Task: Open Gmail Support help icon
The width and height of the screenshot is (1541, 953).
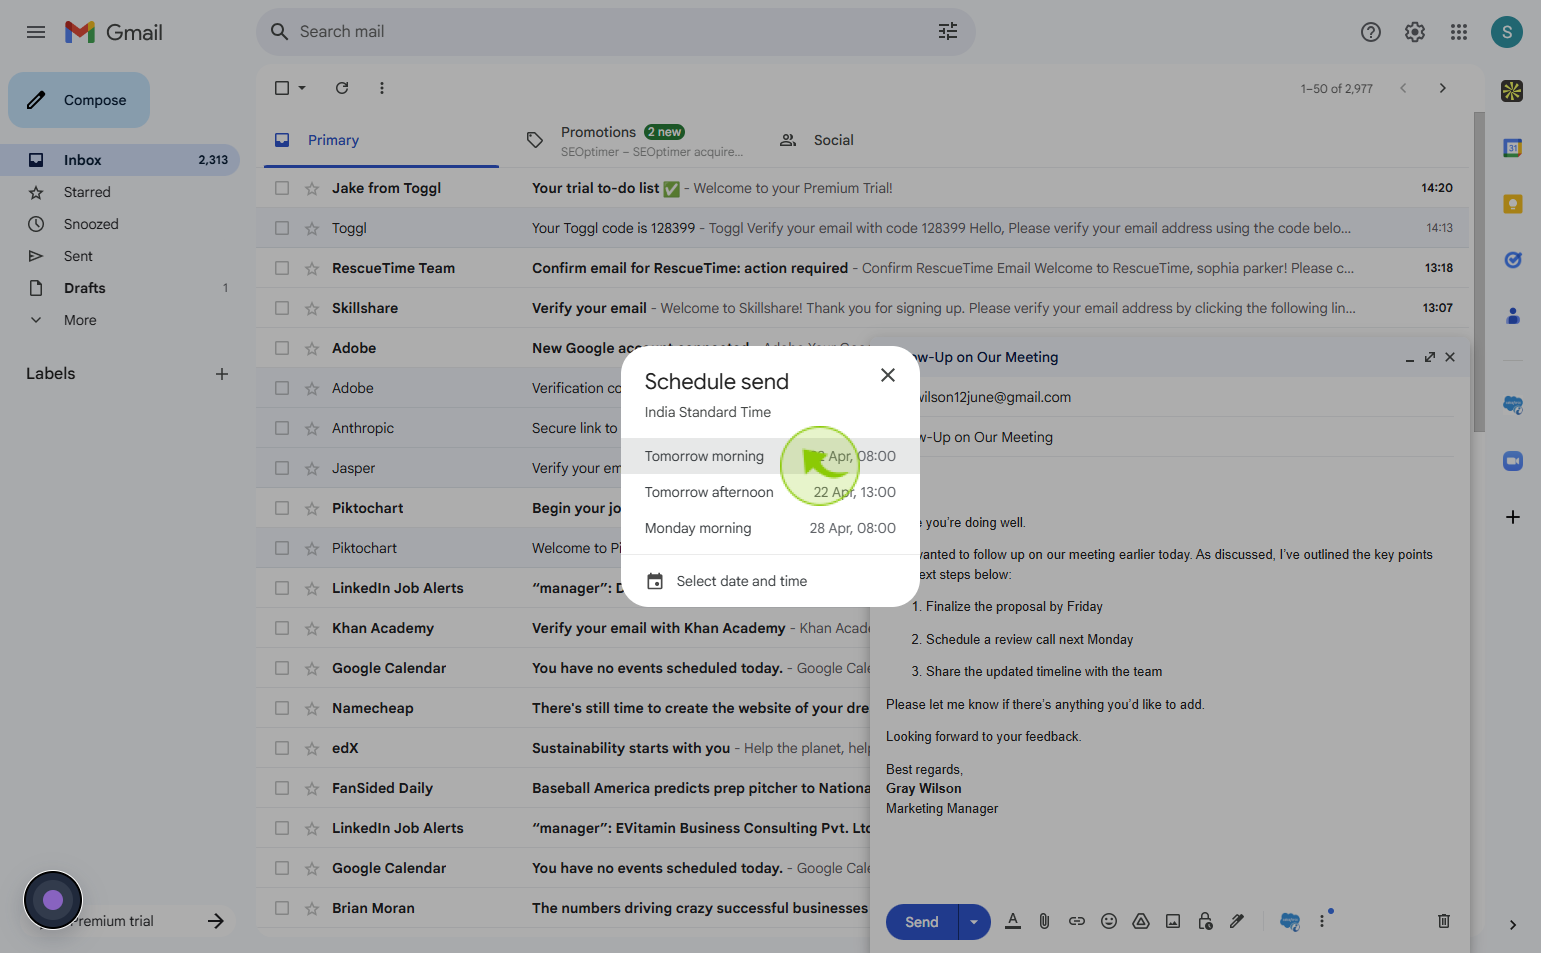Action: click(1371, 32)
